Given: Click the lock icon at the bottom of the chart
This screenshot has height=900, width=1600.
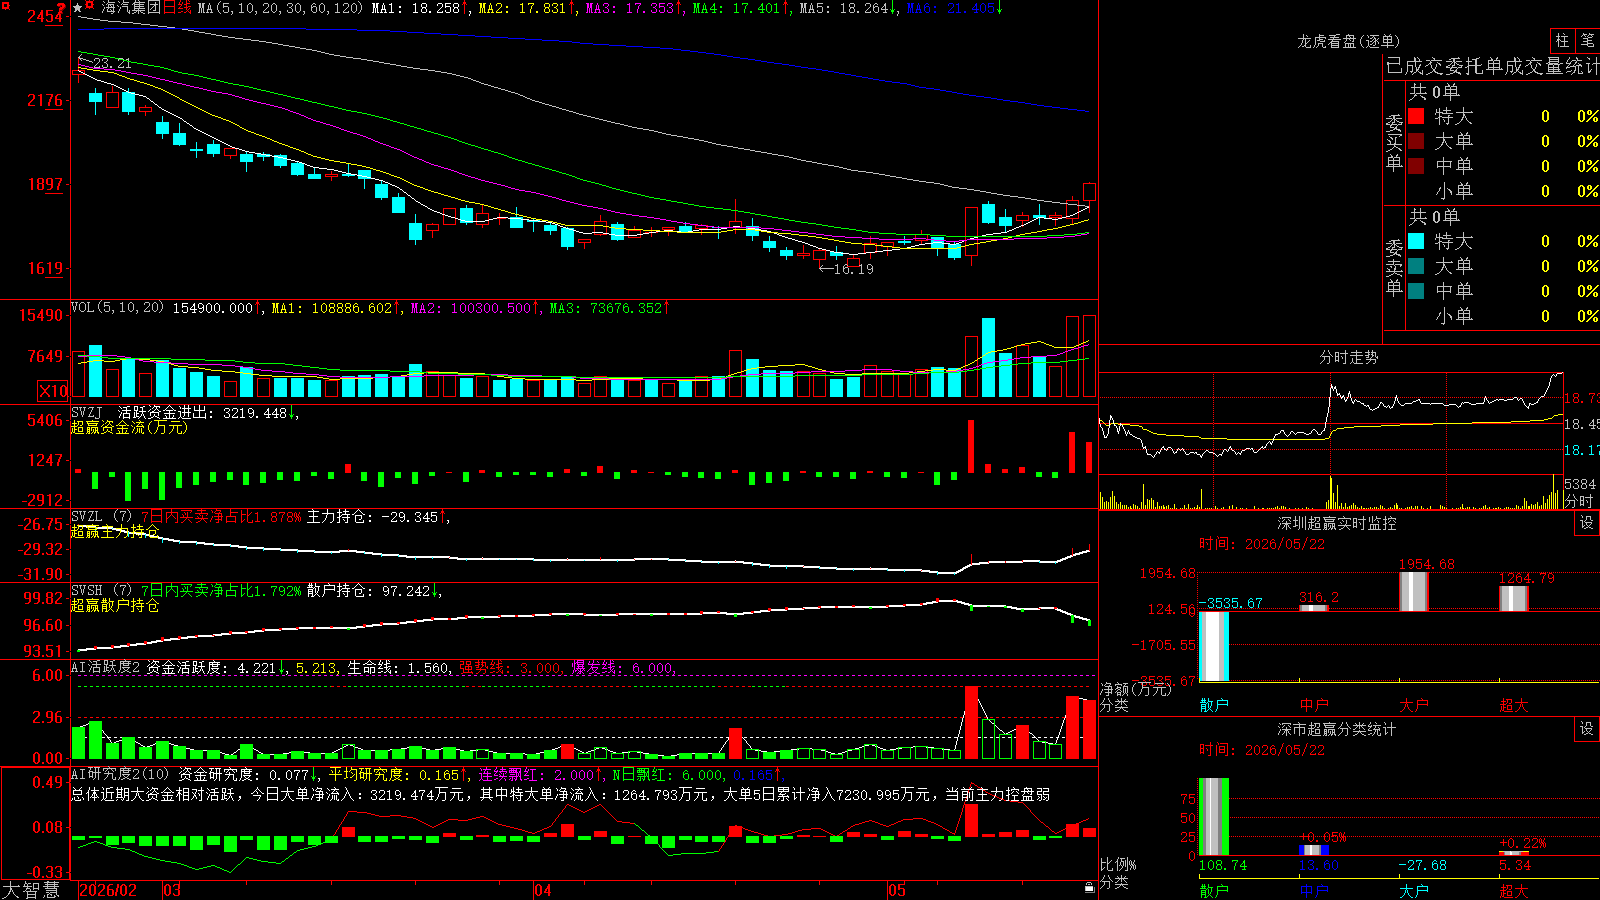Looking at the screenshot, I should click(1089, 888).
